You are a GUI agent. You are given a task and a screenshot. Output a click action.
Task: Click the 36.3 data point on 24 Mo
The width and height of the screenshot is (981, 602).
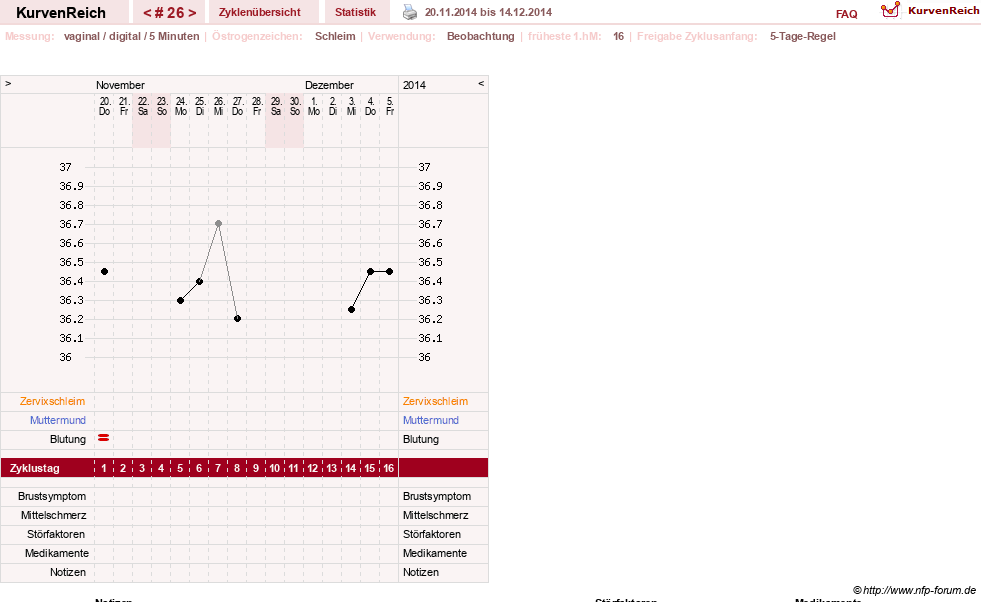coord(181,300)
